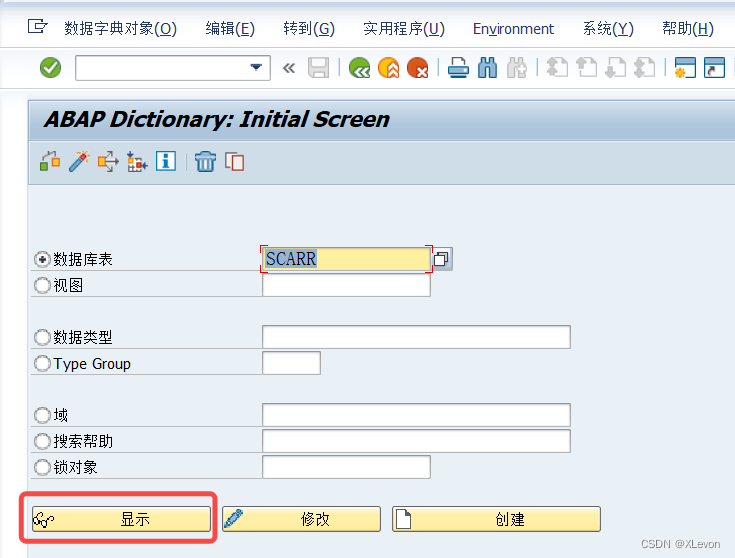
Task: Open the Environment menu
Action: (513, 29)
